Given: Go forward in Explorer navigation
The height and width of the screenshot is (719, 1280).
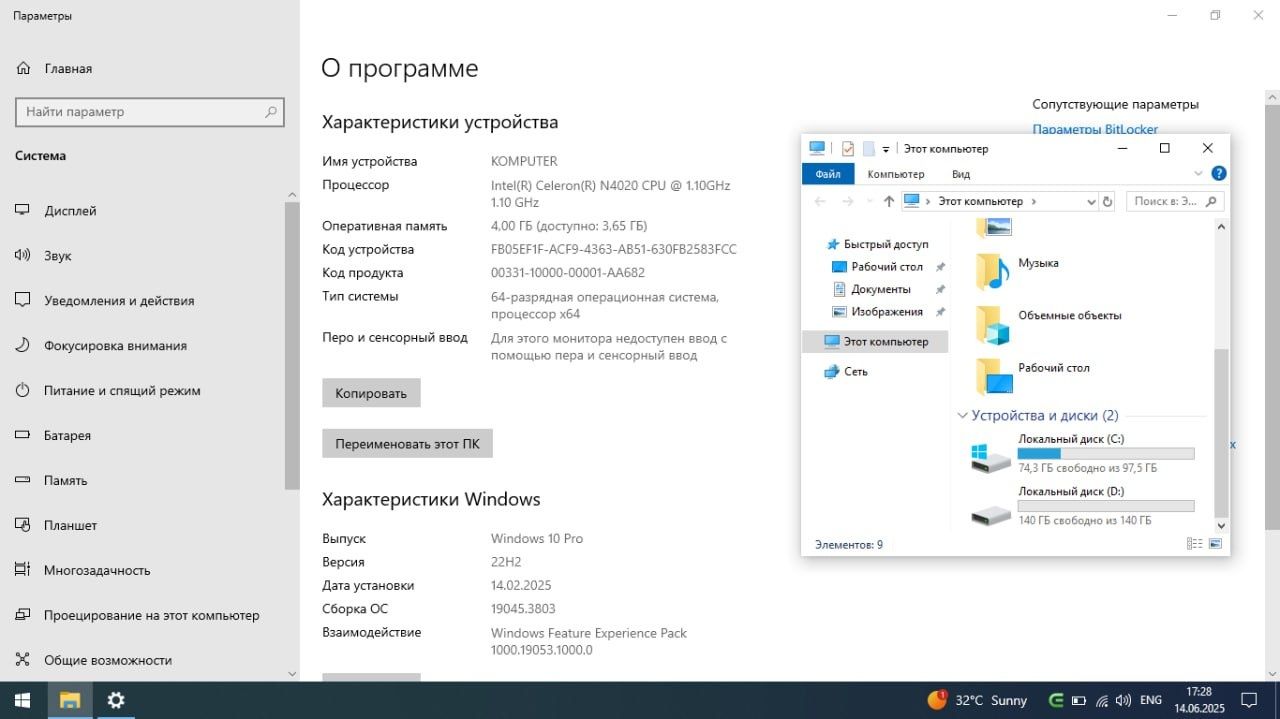Looking at the screenshot, I should point(848,201).
